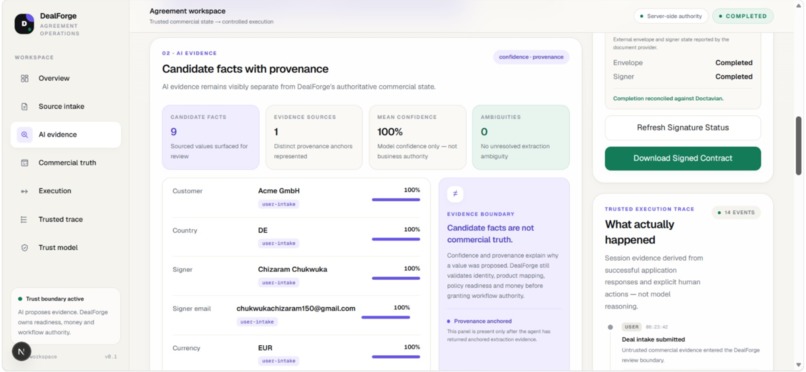
Task: Click the Customer confidence bar
Action: point(396,199)
